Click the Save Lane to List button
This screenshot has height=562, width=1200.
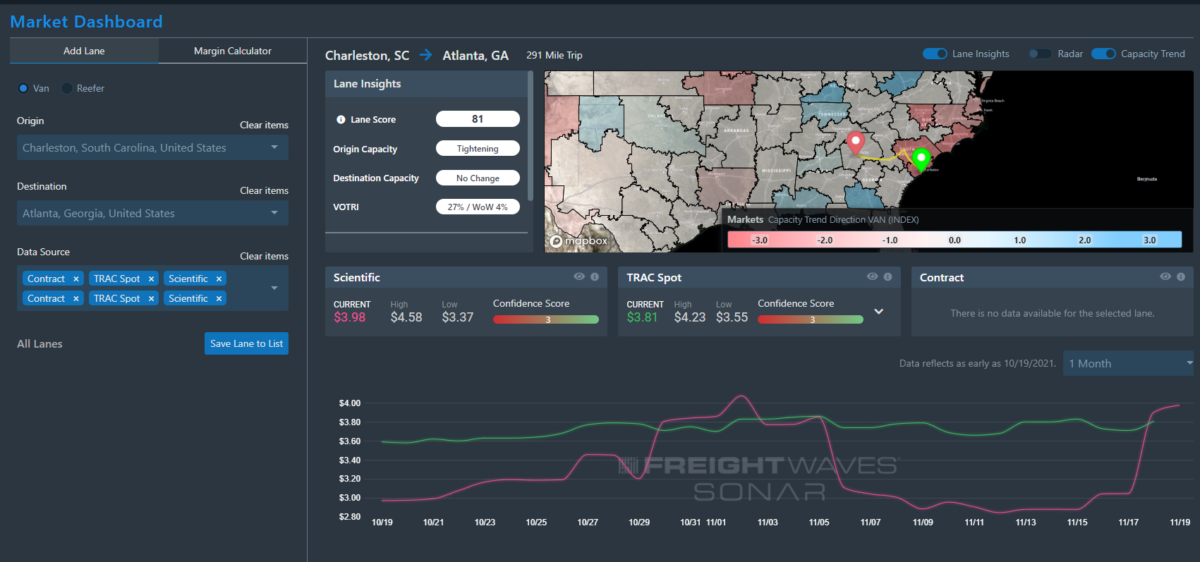tap(246, 344)
